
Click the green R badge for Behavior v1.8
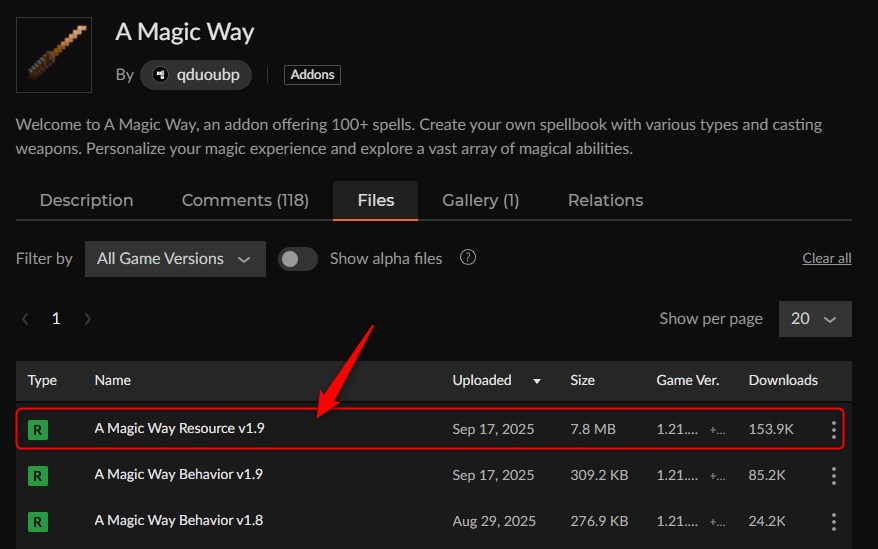click(x=37, y=521)
